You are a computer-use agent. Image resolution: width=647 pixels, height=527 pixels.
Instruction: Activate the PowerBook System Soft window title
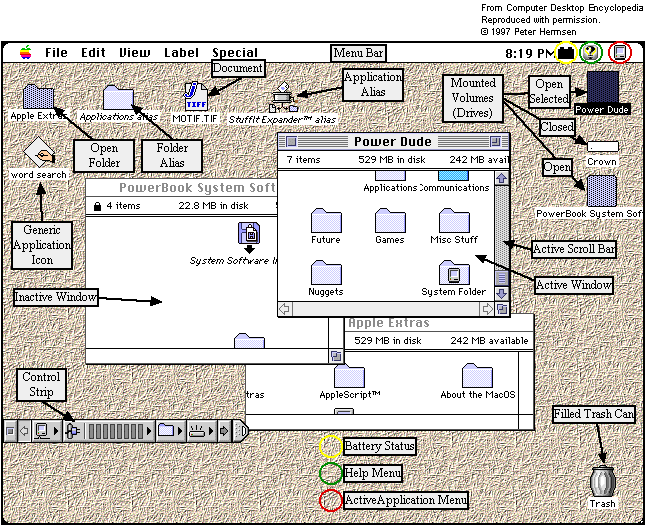pos(197,188)
